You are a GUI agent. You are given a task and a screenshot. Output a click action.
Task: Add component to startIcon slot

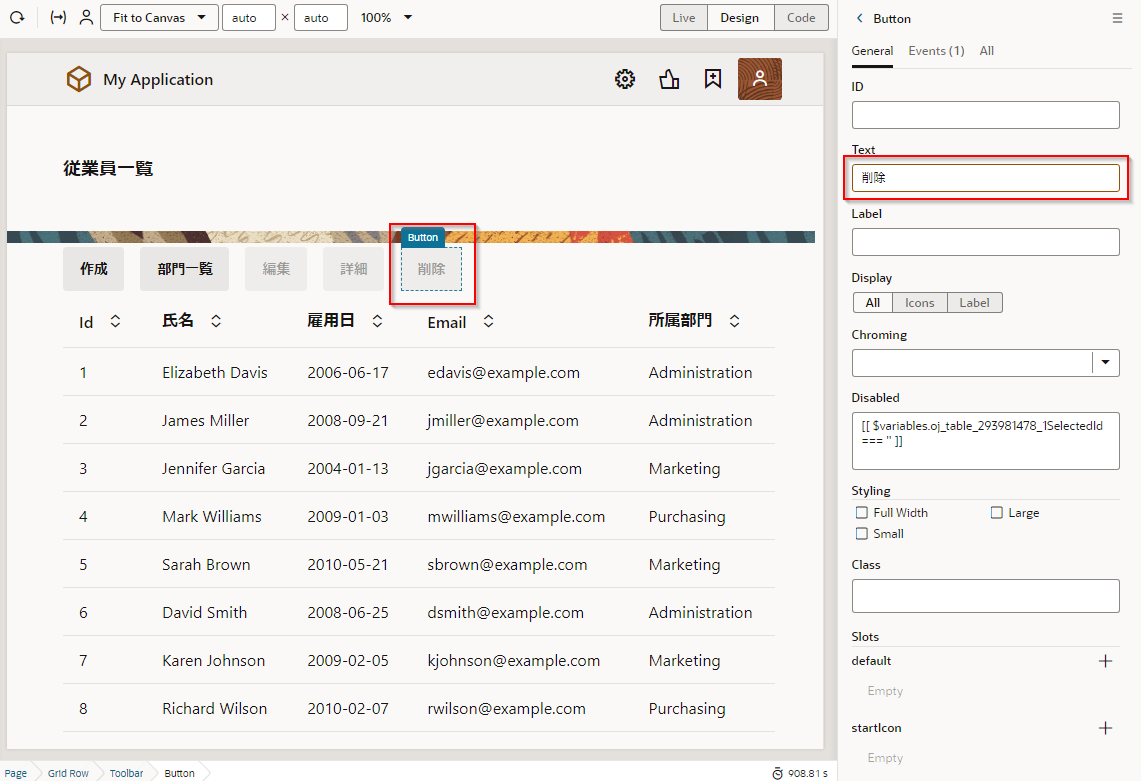(1105, 728)
